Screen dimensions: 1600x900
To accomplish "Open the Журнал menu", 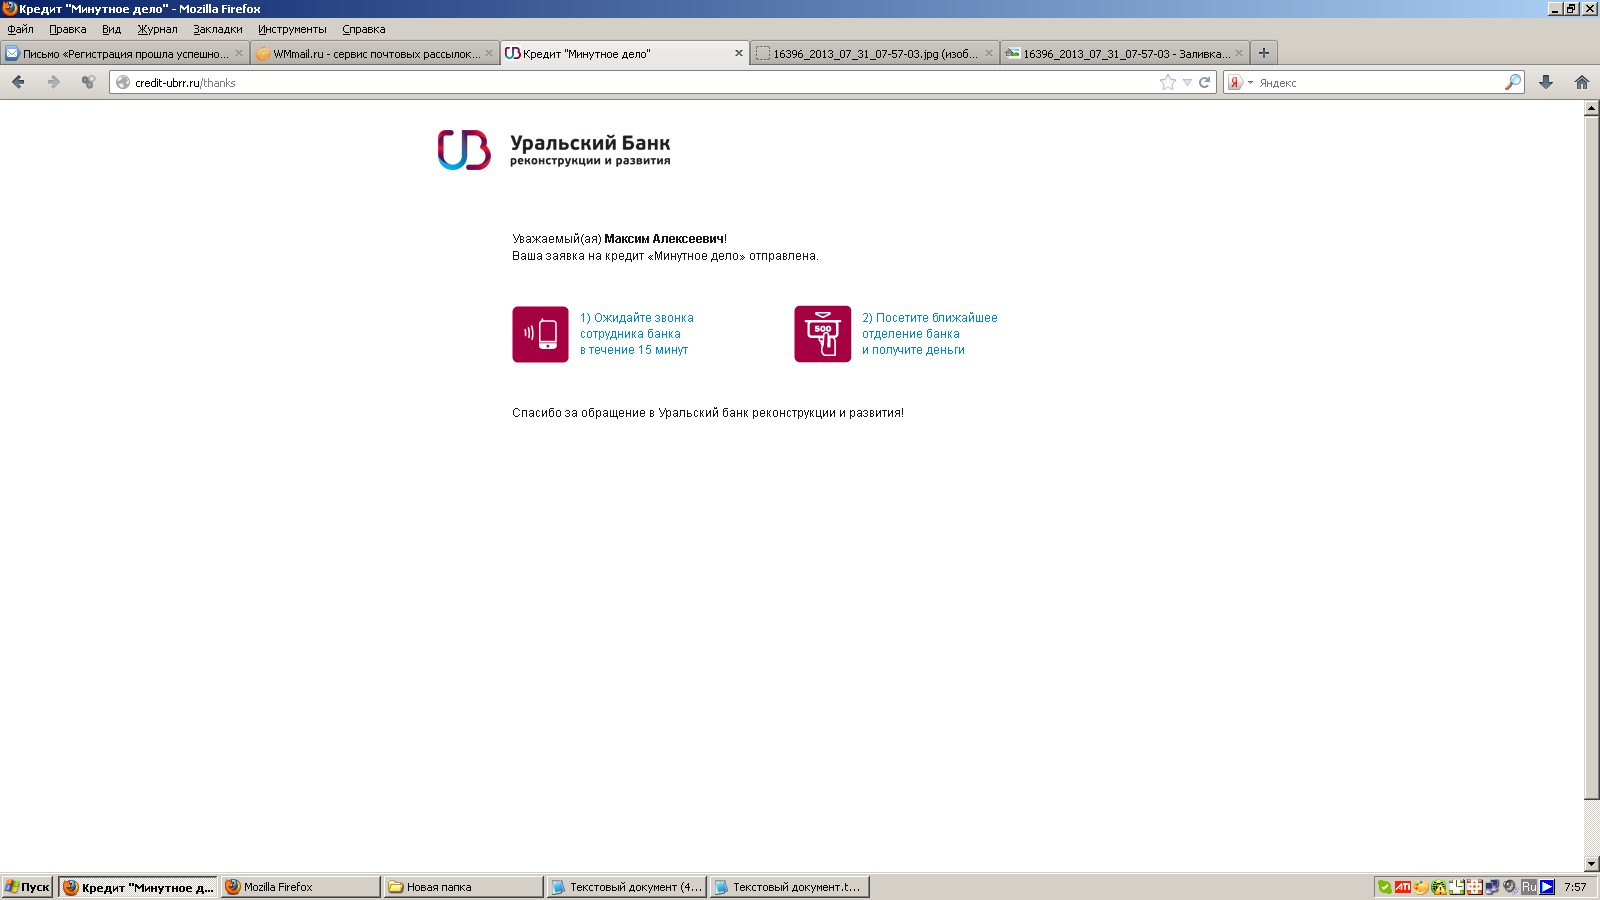I will point(157,29).
